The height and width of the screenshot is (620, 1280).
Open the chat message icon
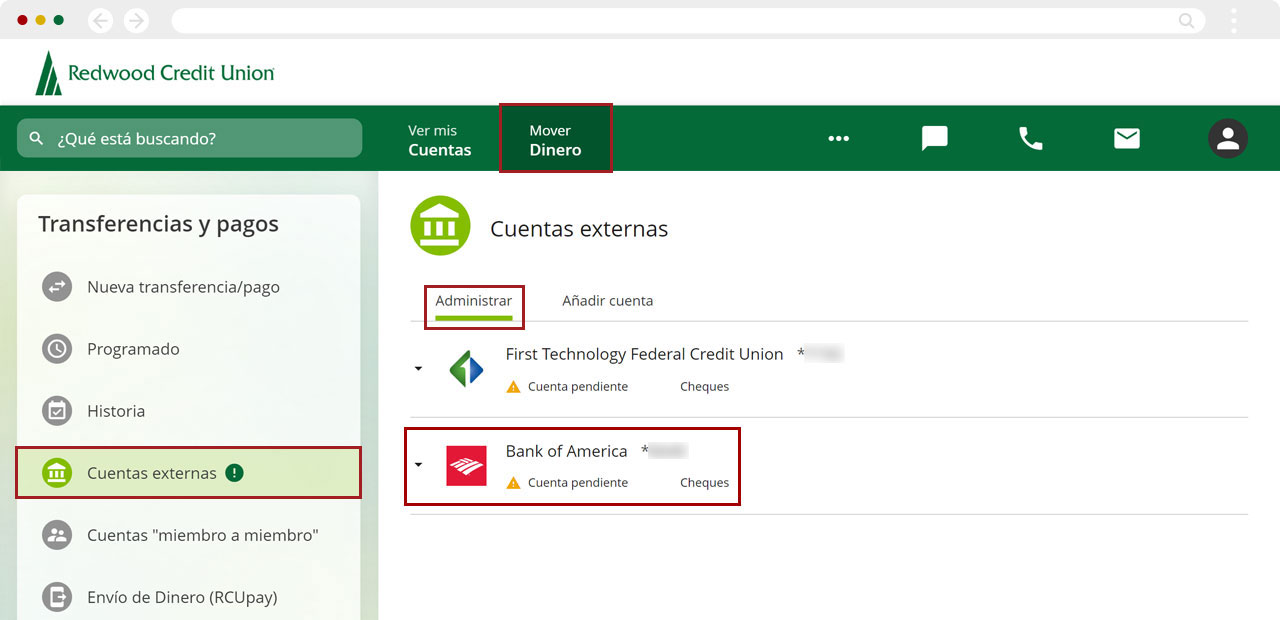click(934, 138)
